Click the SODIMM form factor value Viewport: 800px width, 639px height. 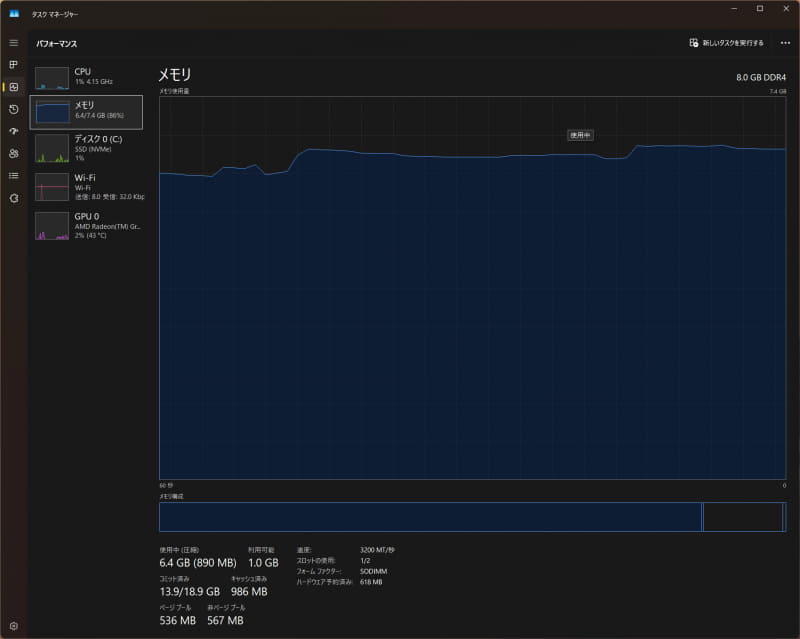pos(373,571)
